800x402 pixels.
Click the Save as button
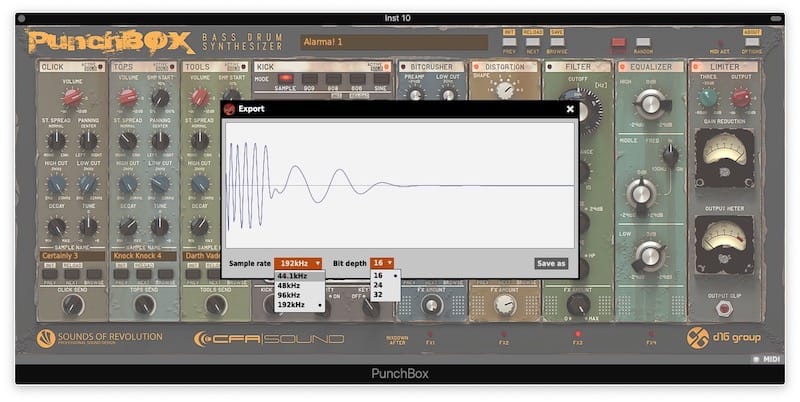pos(551,263)
